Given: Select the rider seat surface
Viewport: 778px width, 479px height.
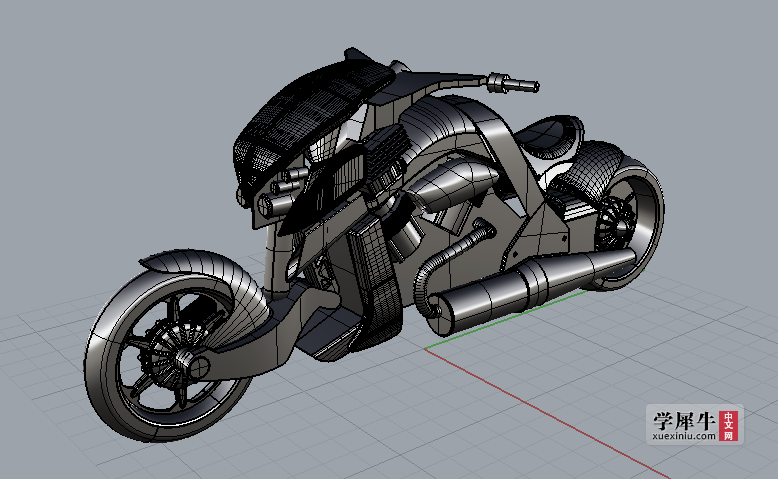Looking at the screenshot, I should point(548,137).
